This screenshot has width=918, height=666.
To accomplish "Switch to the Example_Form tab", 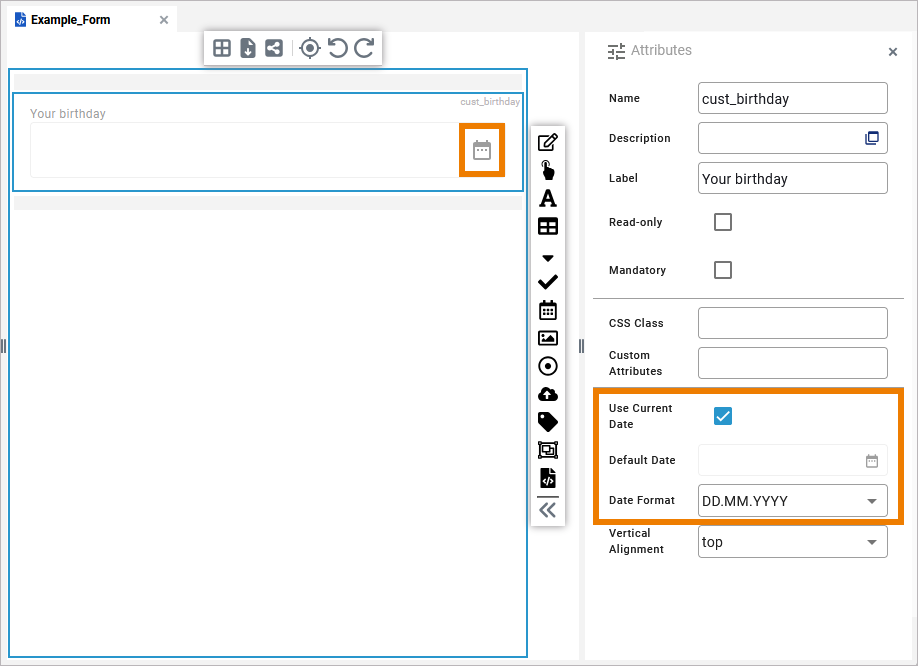I will click(x=70, y=20).
